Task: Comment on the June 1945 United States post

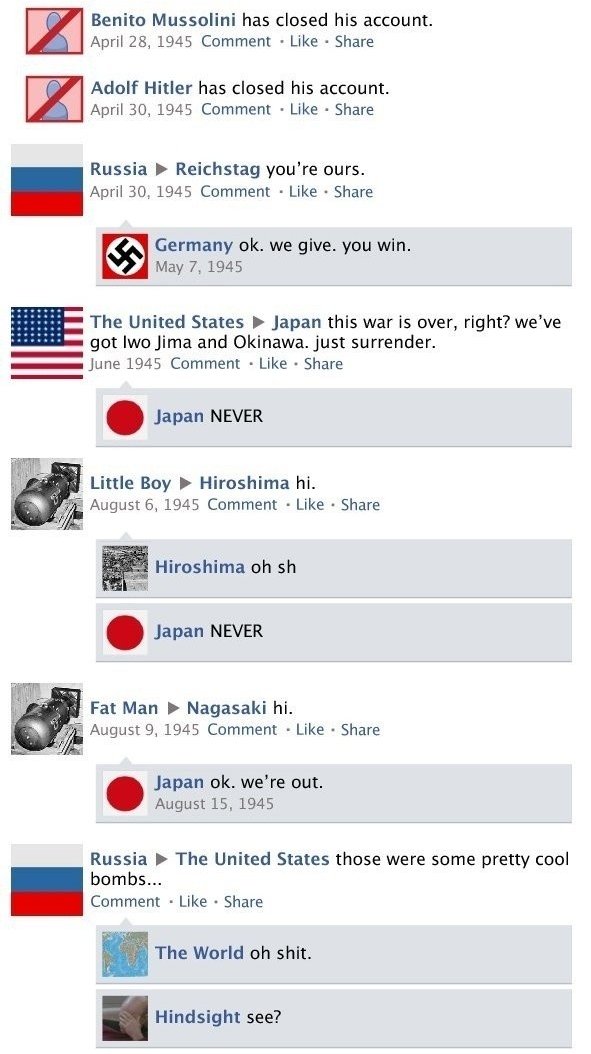Action: 205,364
